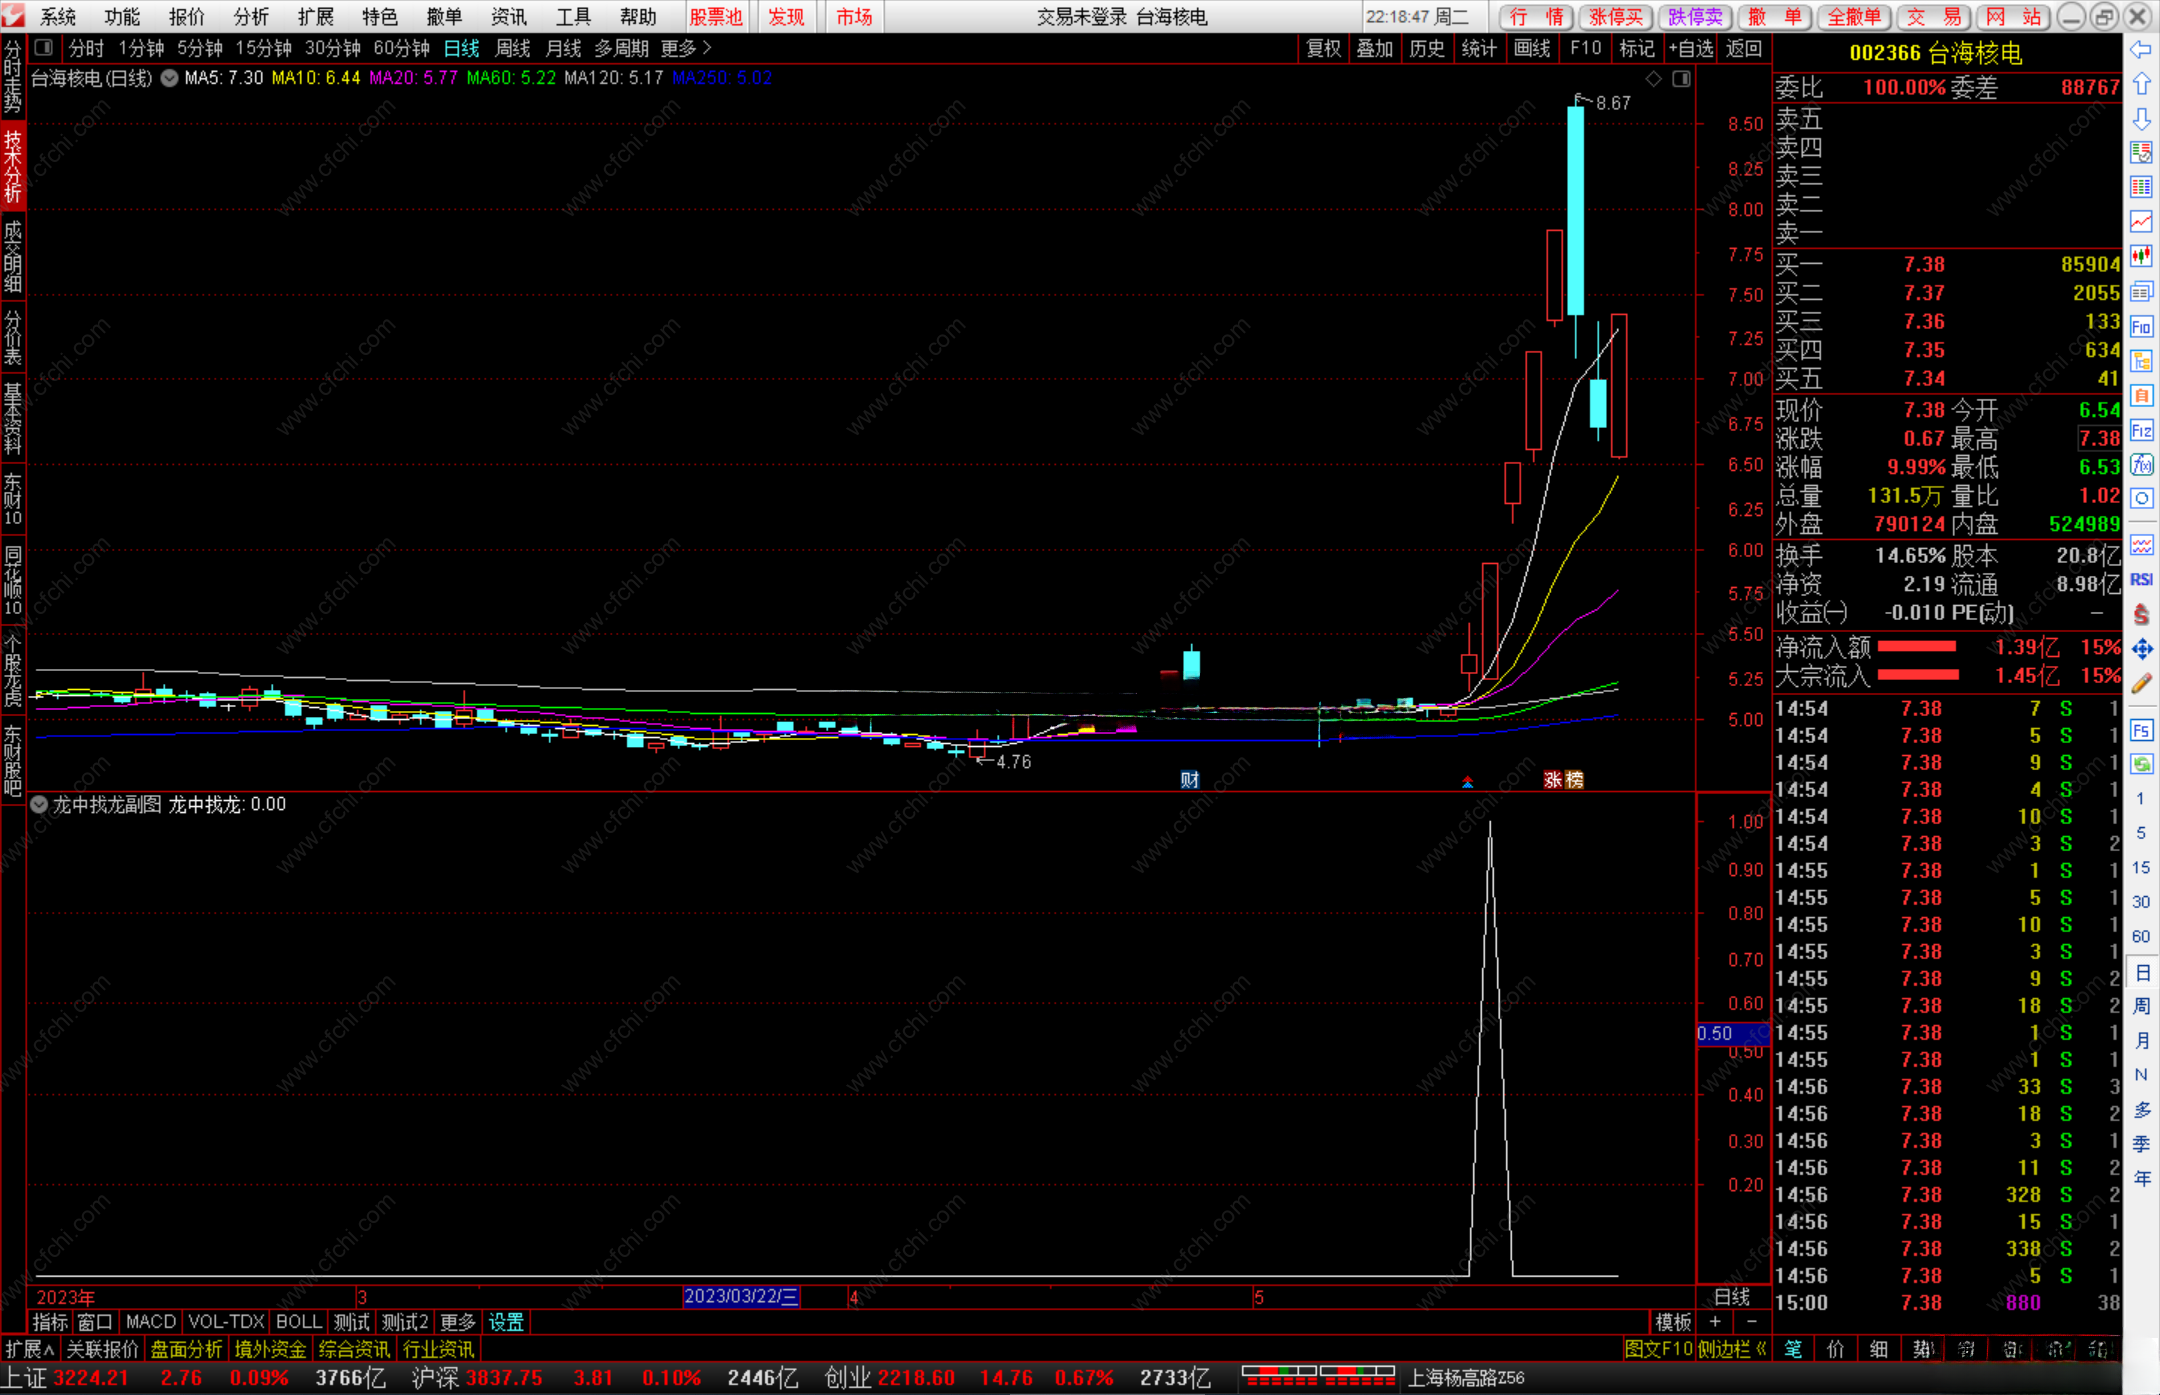Select the pencil drawing tool icon
Image resolution: width=2160 pixels, height=1395 pixels.
coord(2141,684)
